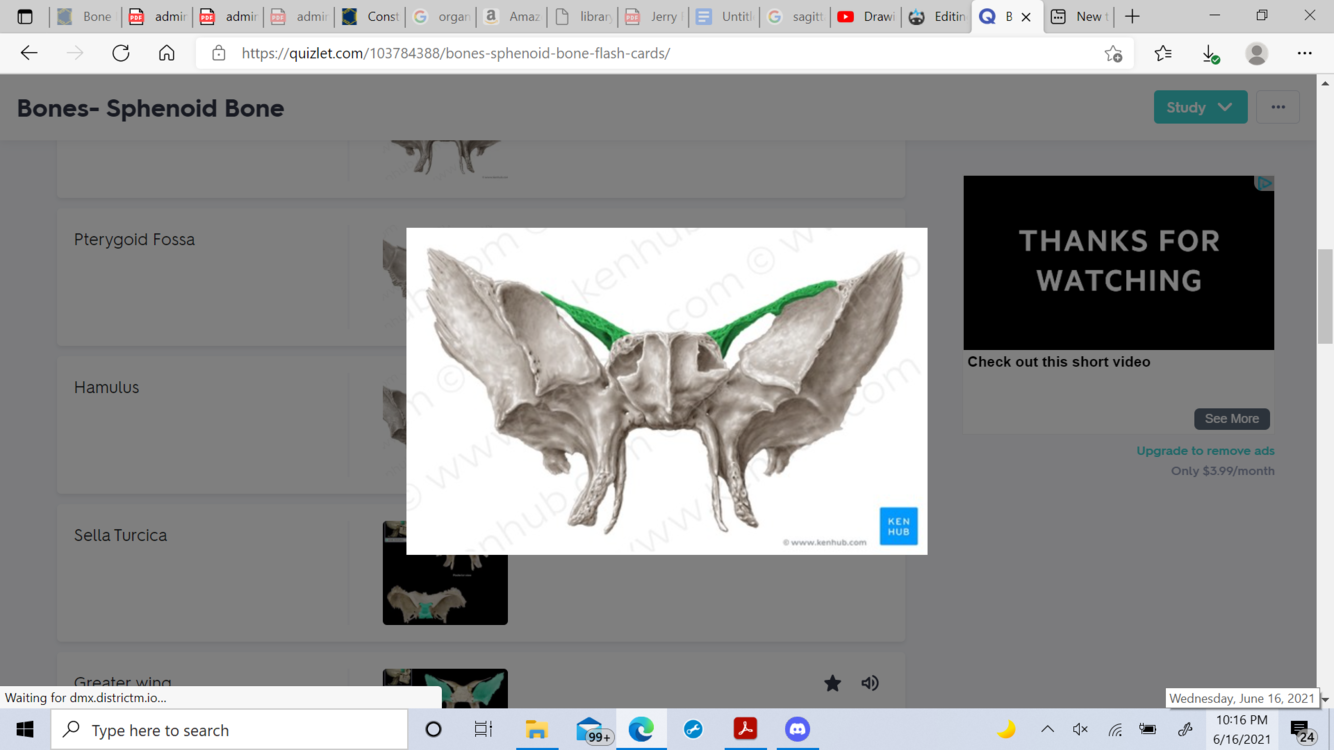The height and width of the screenshot is (750, 1334).
Task: Open the favorites list
Action: [1163, 53]
